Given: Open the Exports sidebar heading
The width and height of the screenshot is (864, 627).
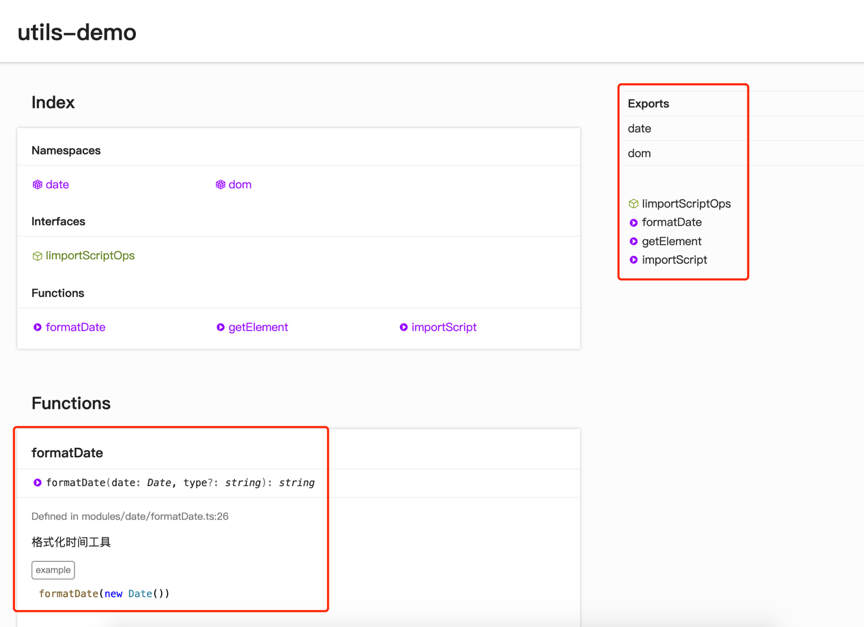Looking at the screenshot, I should point(648,104).
